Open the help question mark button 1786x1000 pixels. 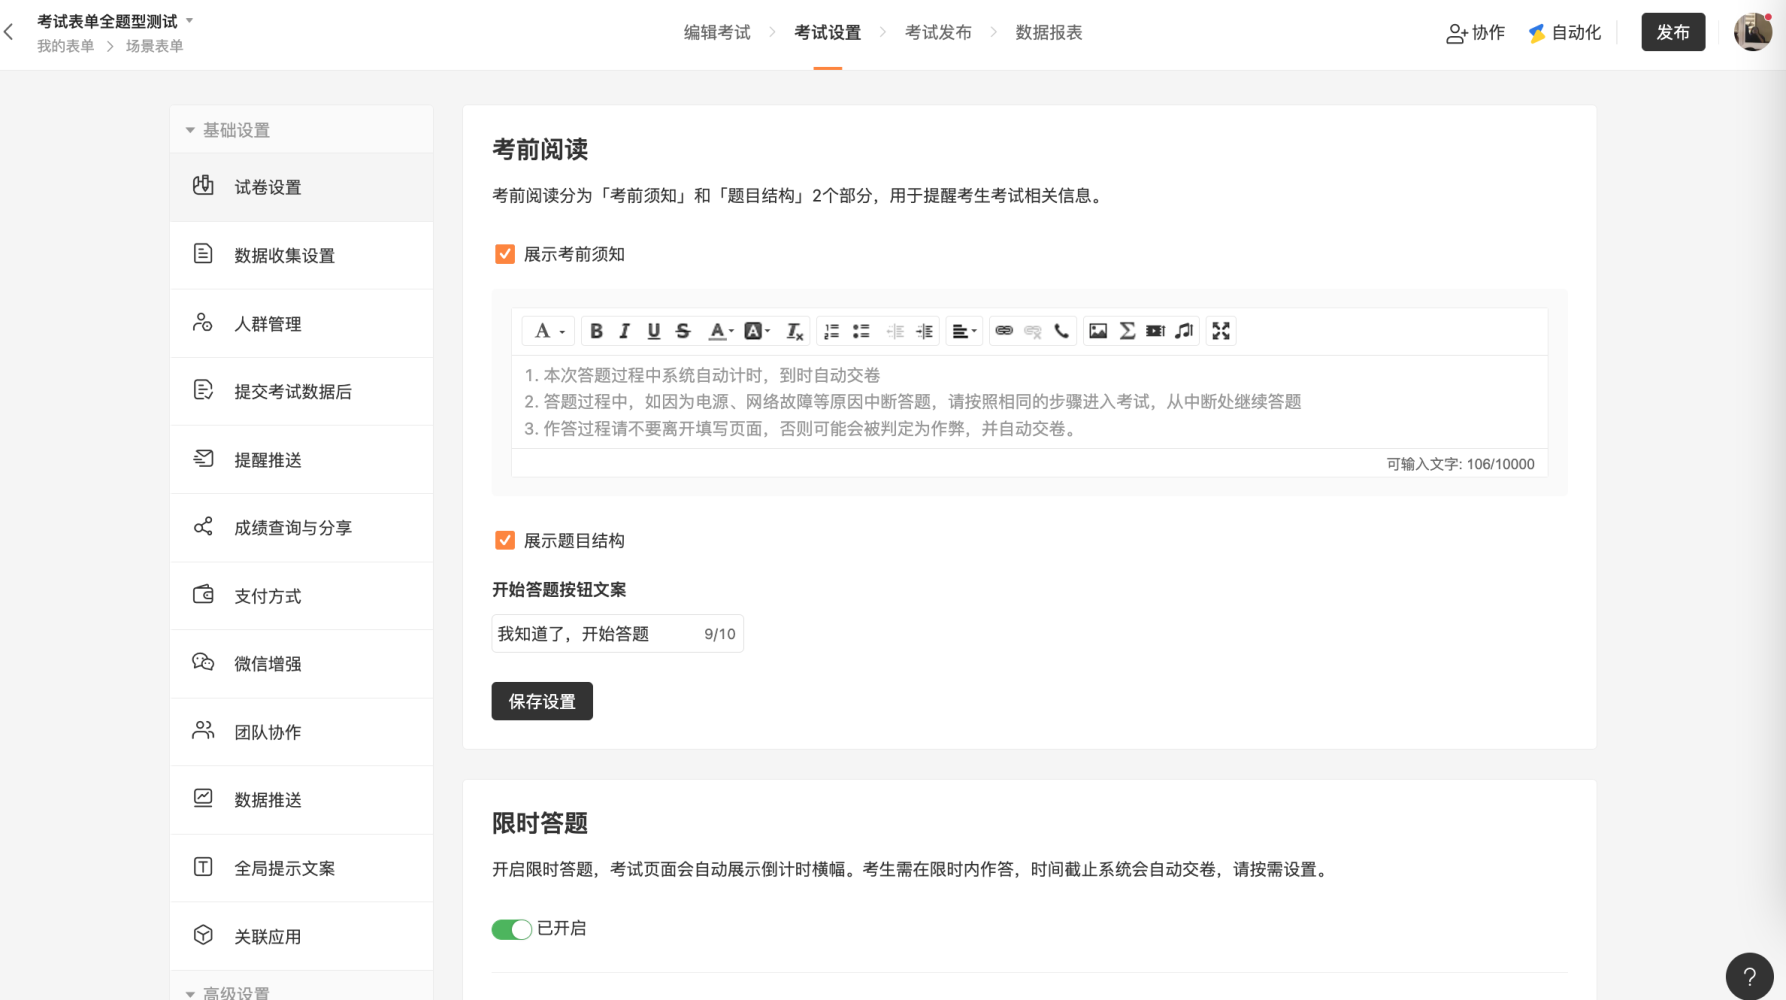point(1750,976)
